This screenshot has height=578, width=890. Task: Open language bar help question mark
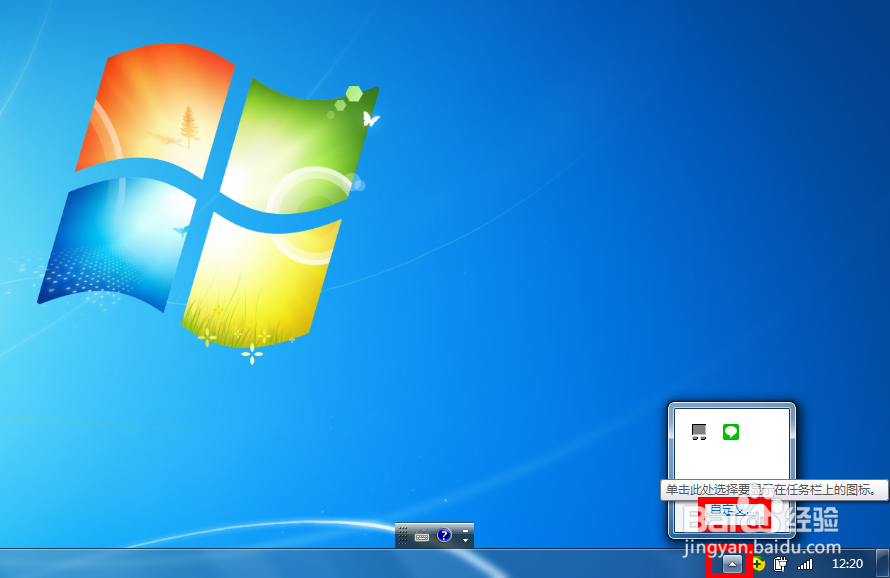coord(444,535)
